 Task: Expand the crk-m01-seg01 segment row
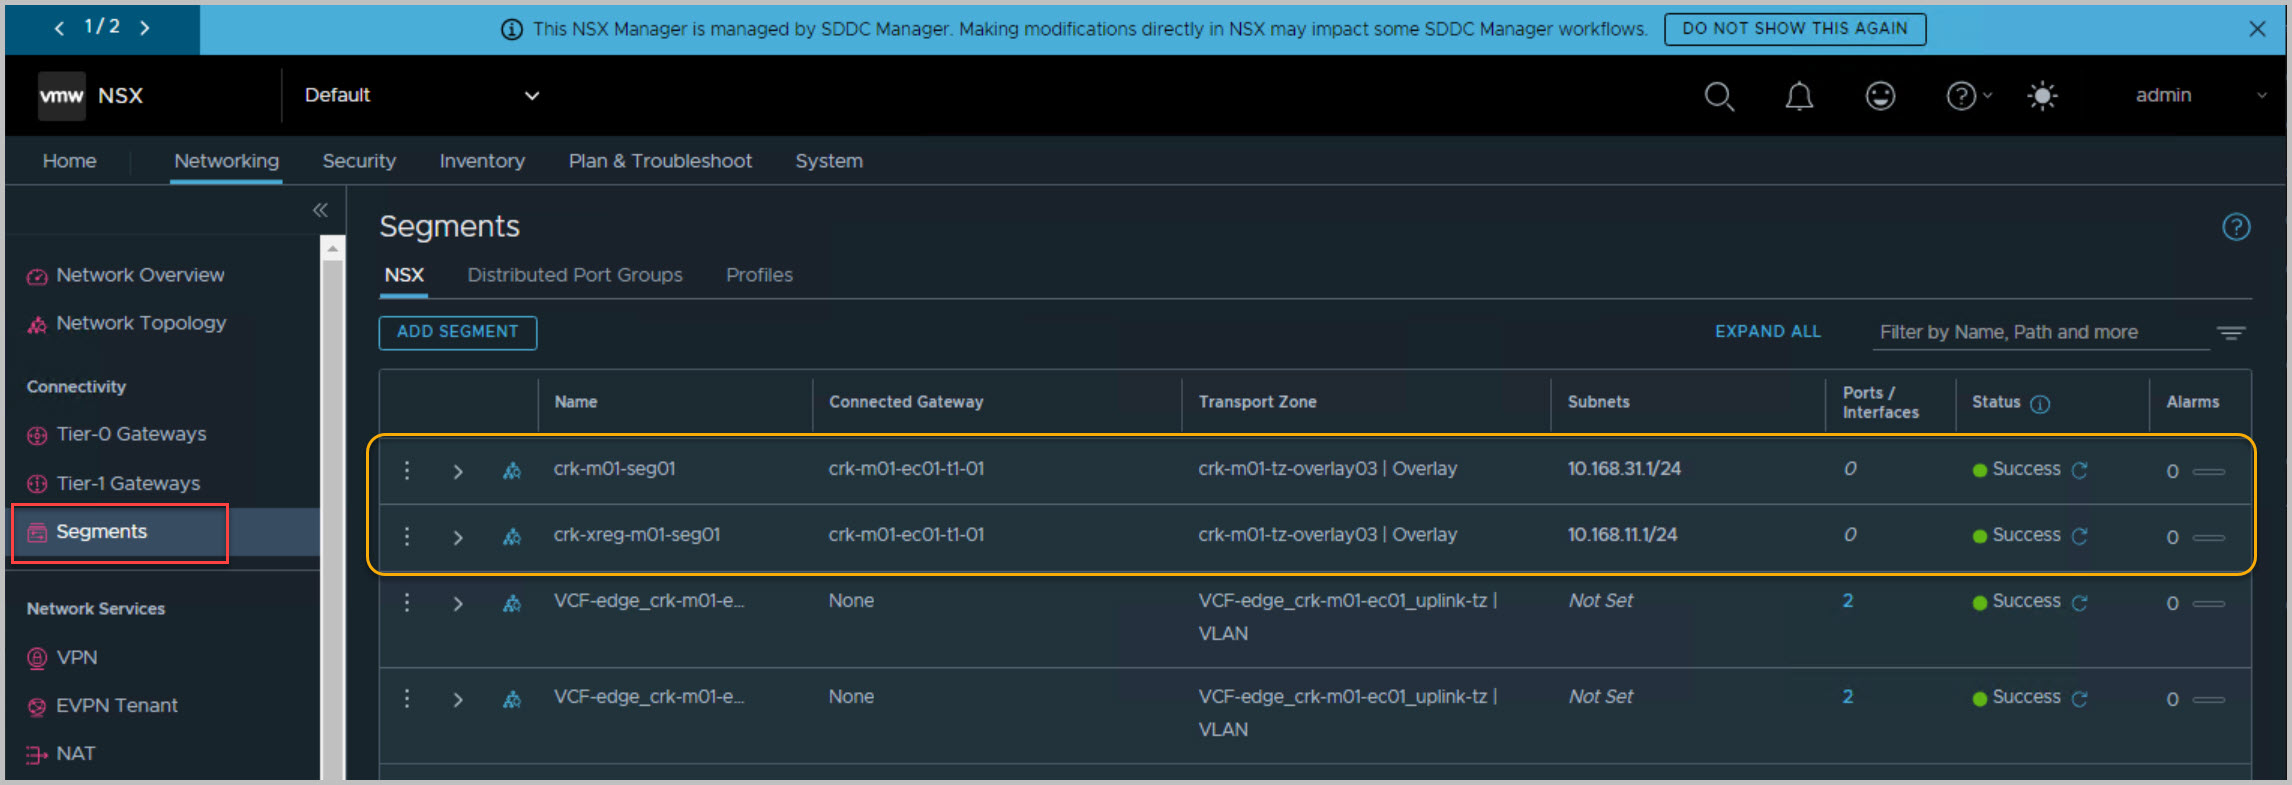pos(458,471)
